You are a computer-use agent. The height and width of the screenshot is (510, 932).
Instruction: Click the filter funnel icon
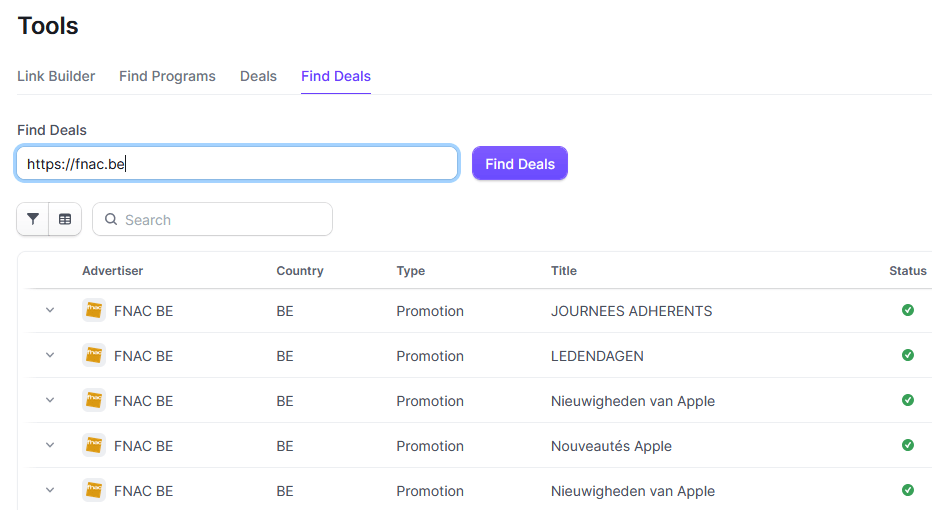[x=33, y=219]
